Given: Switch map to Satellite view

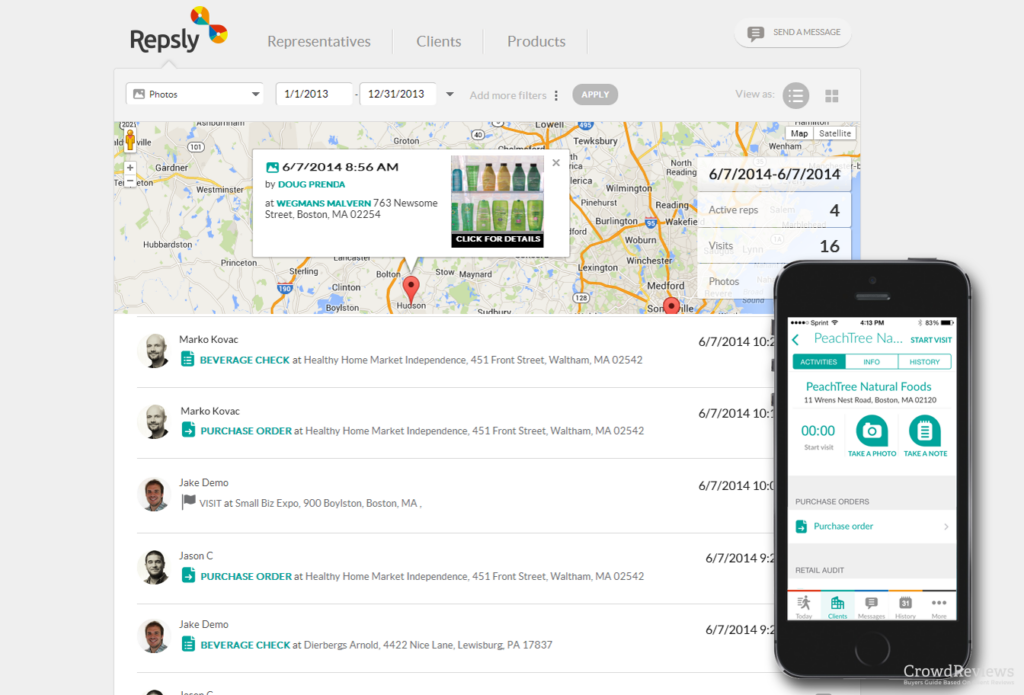Looking at the screenshot, I should point(835,133).
